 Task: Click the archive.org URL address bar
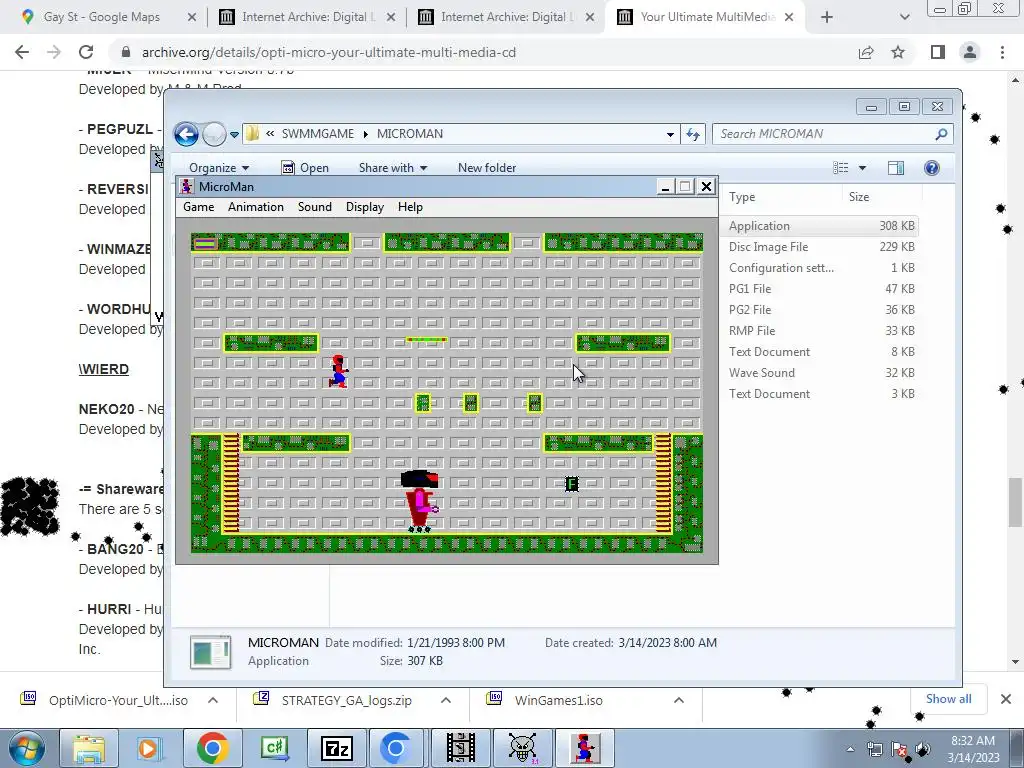click(x=328, y=52)
